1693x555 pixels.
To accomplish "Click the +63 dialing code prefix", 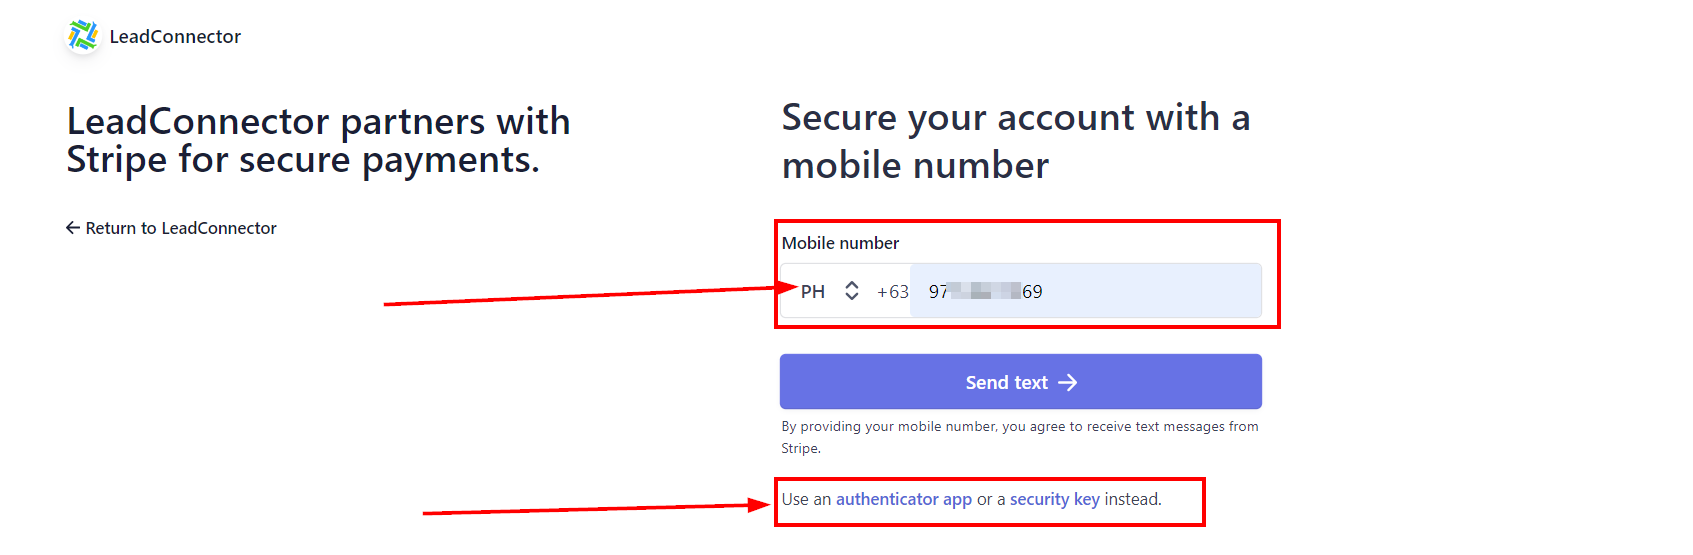I will [x=892, y=292].
